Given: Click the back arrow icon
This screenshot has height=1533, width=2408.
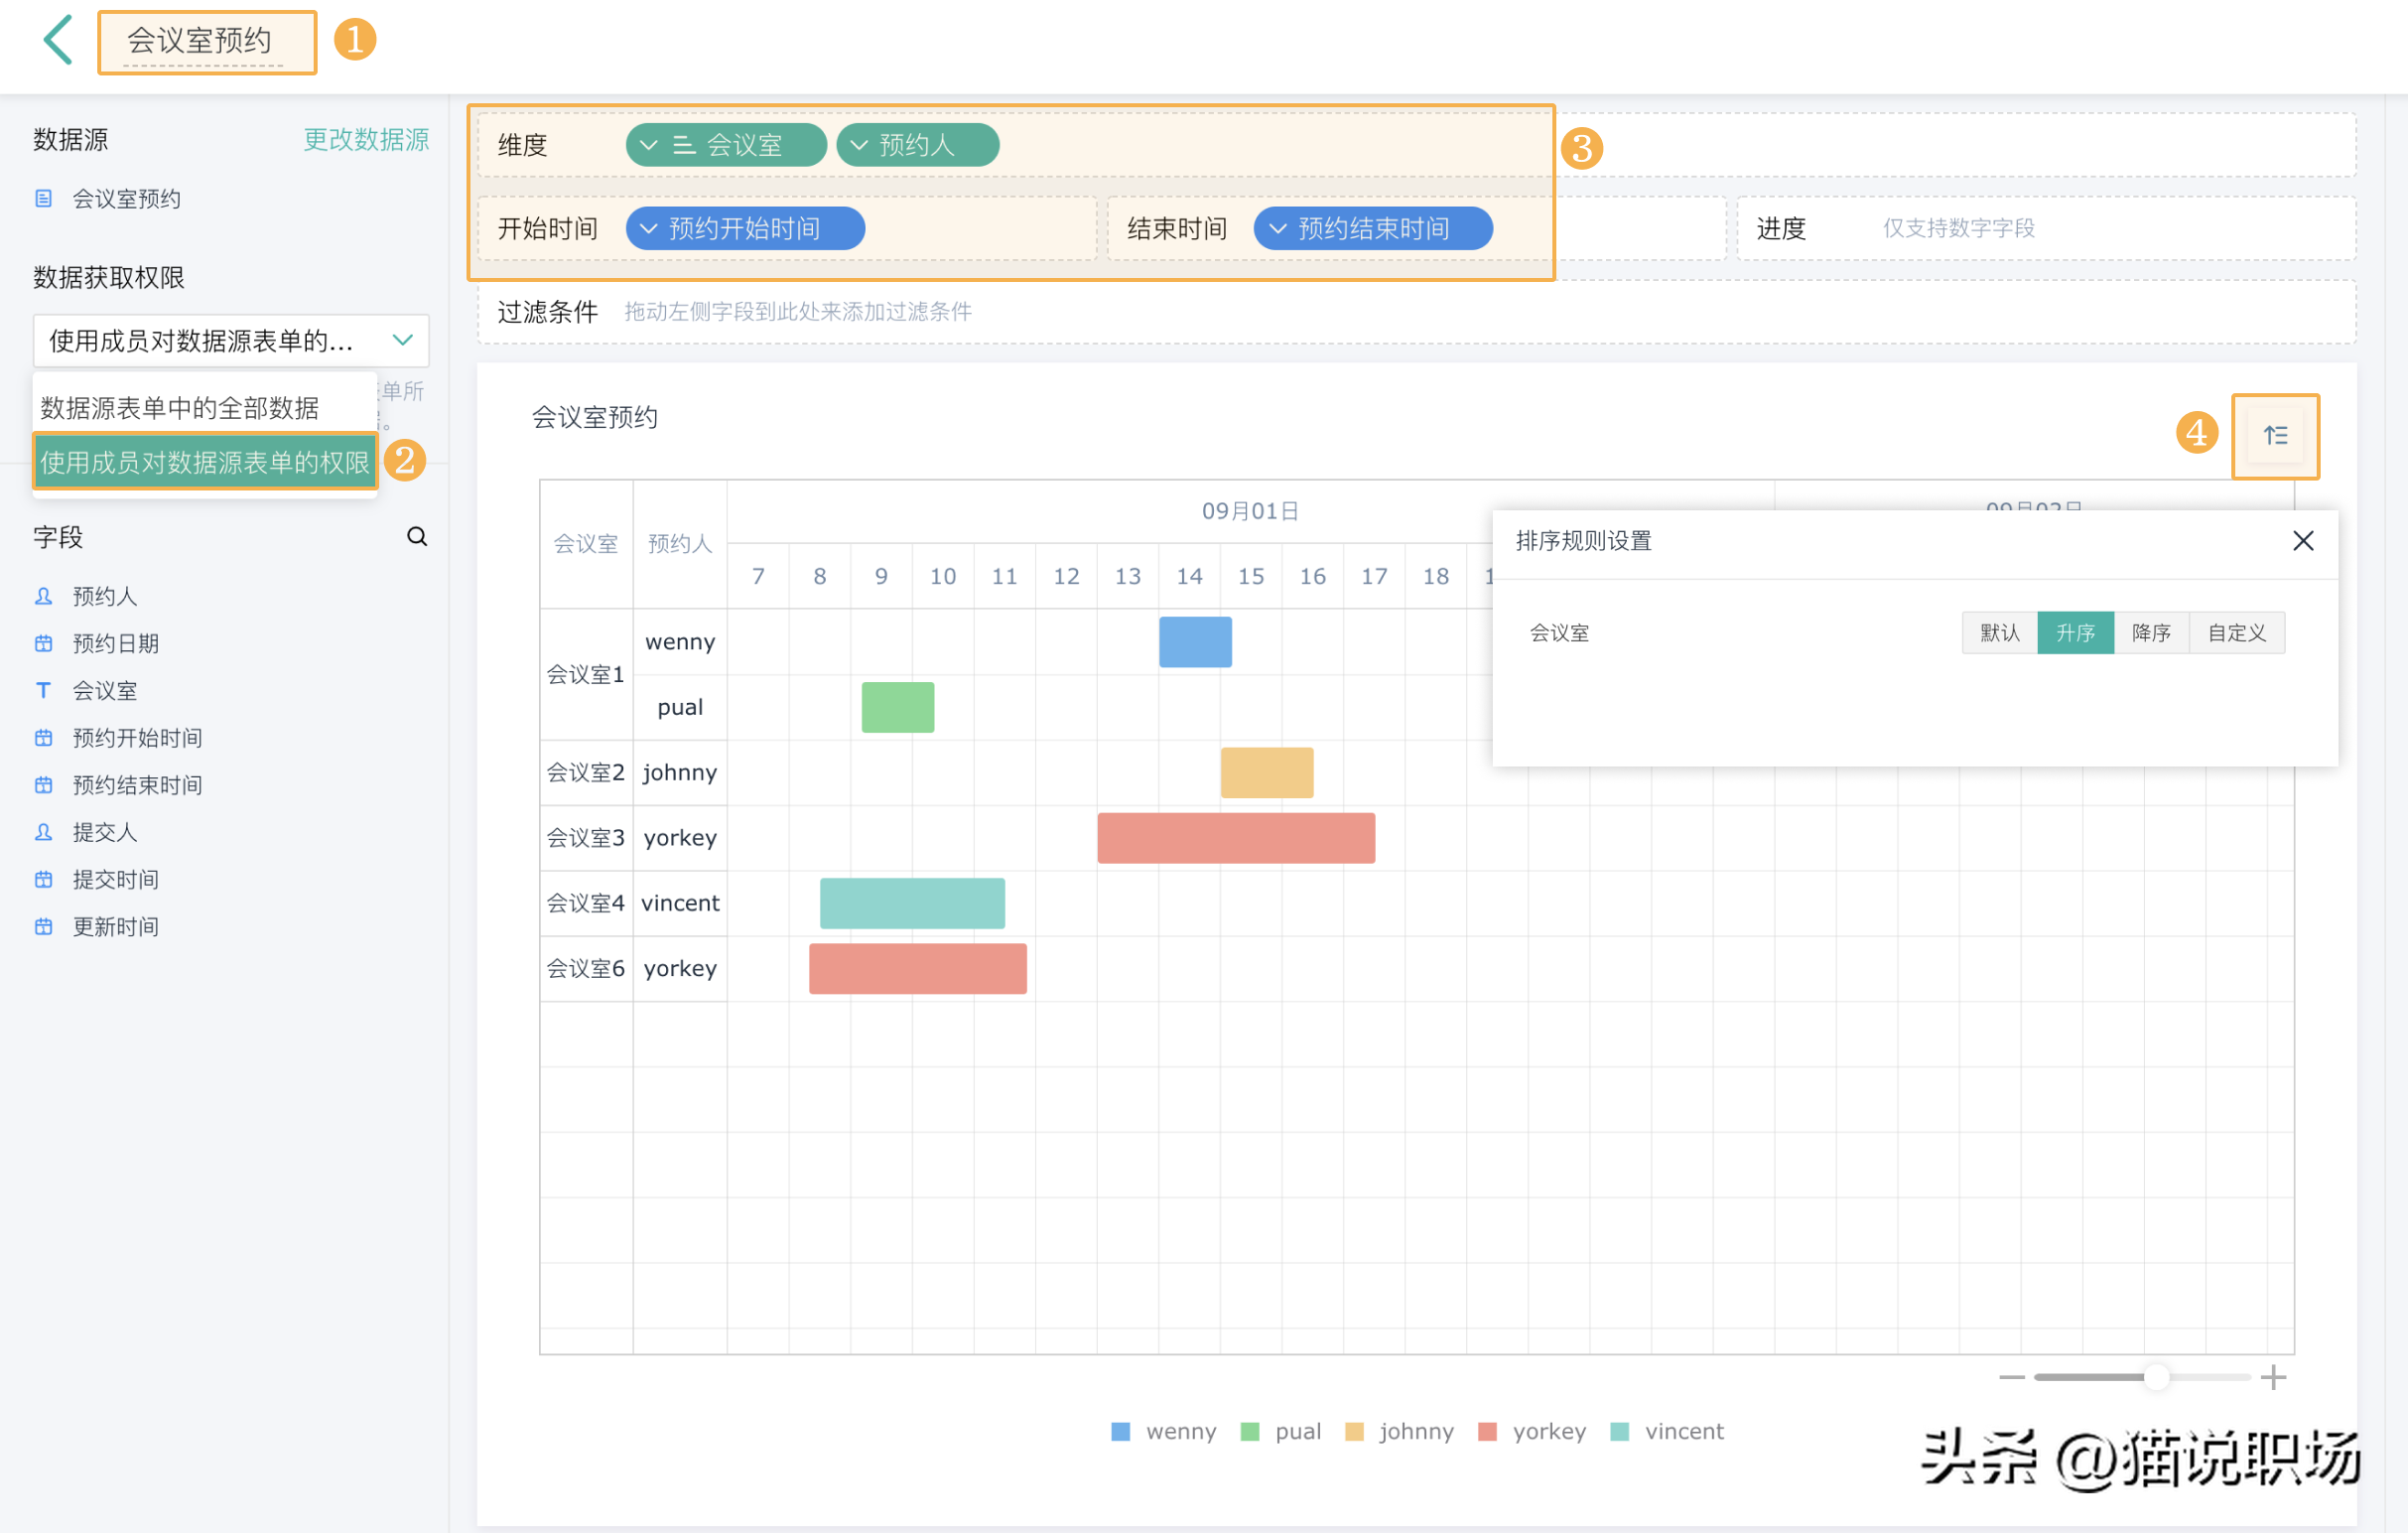Looking at the screenshot, I should click(58, 41).
